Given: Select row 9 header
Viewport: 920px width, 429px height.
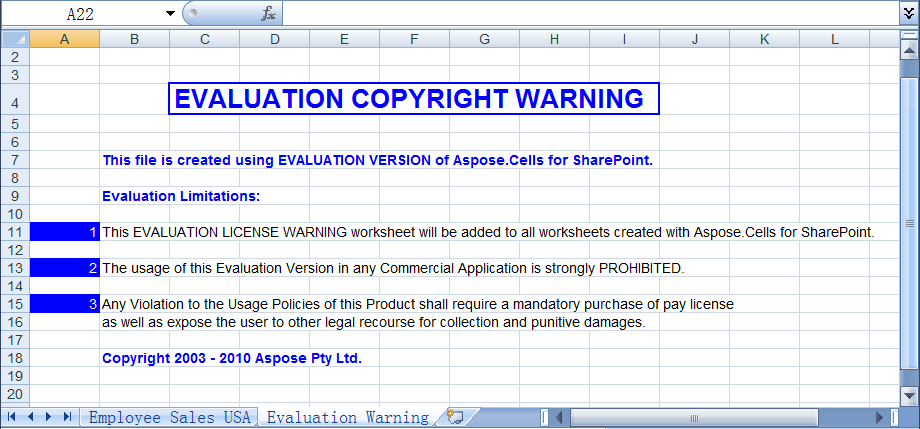Looking at the screenshot, I should 15,196.
